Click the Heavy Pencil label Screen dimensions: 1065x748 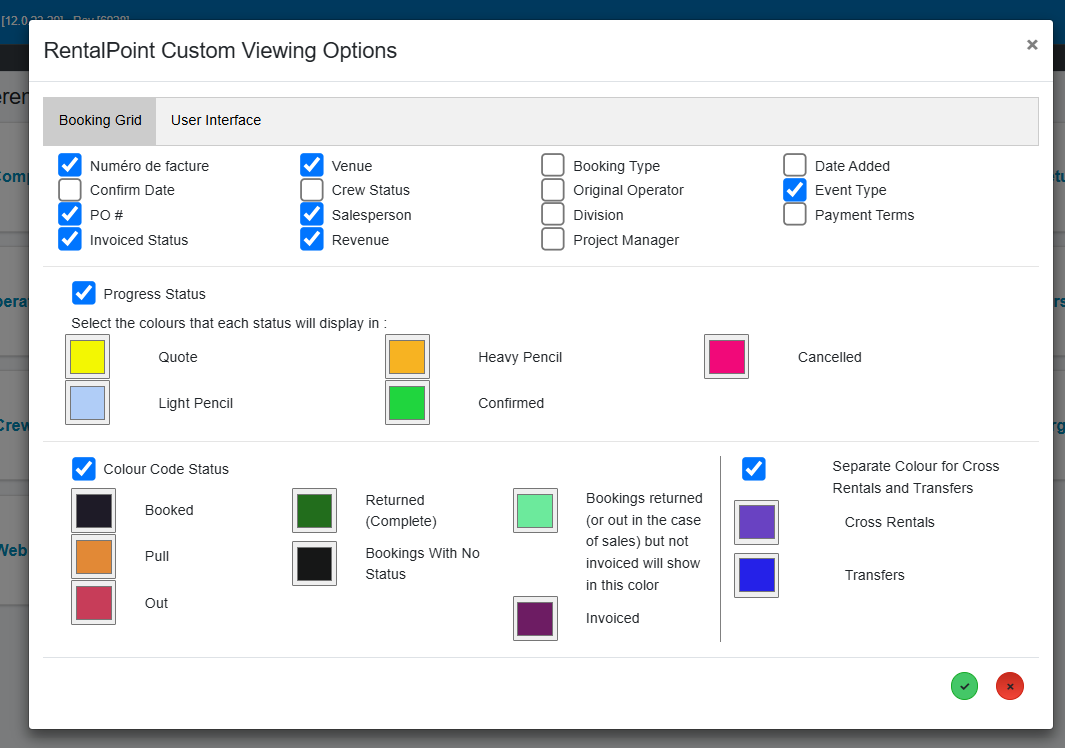520,357
